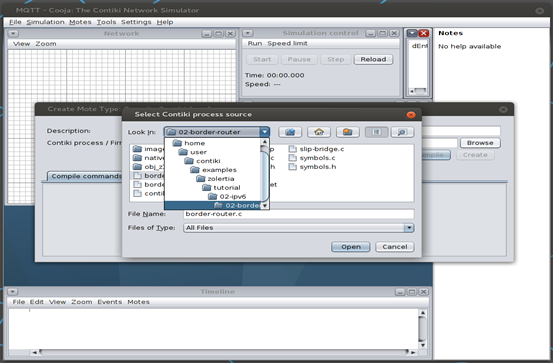
Task: Open the Help menu
Action: click(x=165, y=22)
